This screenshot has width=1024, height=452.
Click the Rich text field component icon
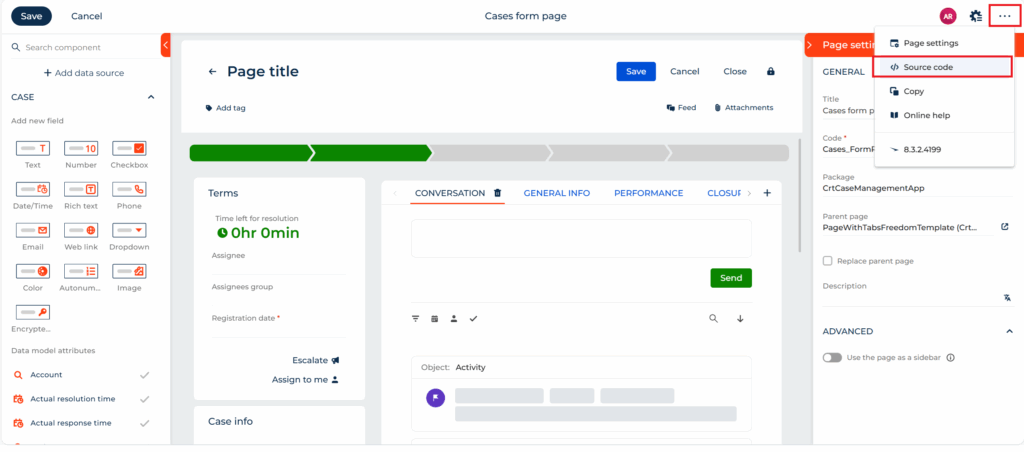(81, 189)
